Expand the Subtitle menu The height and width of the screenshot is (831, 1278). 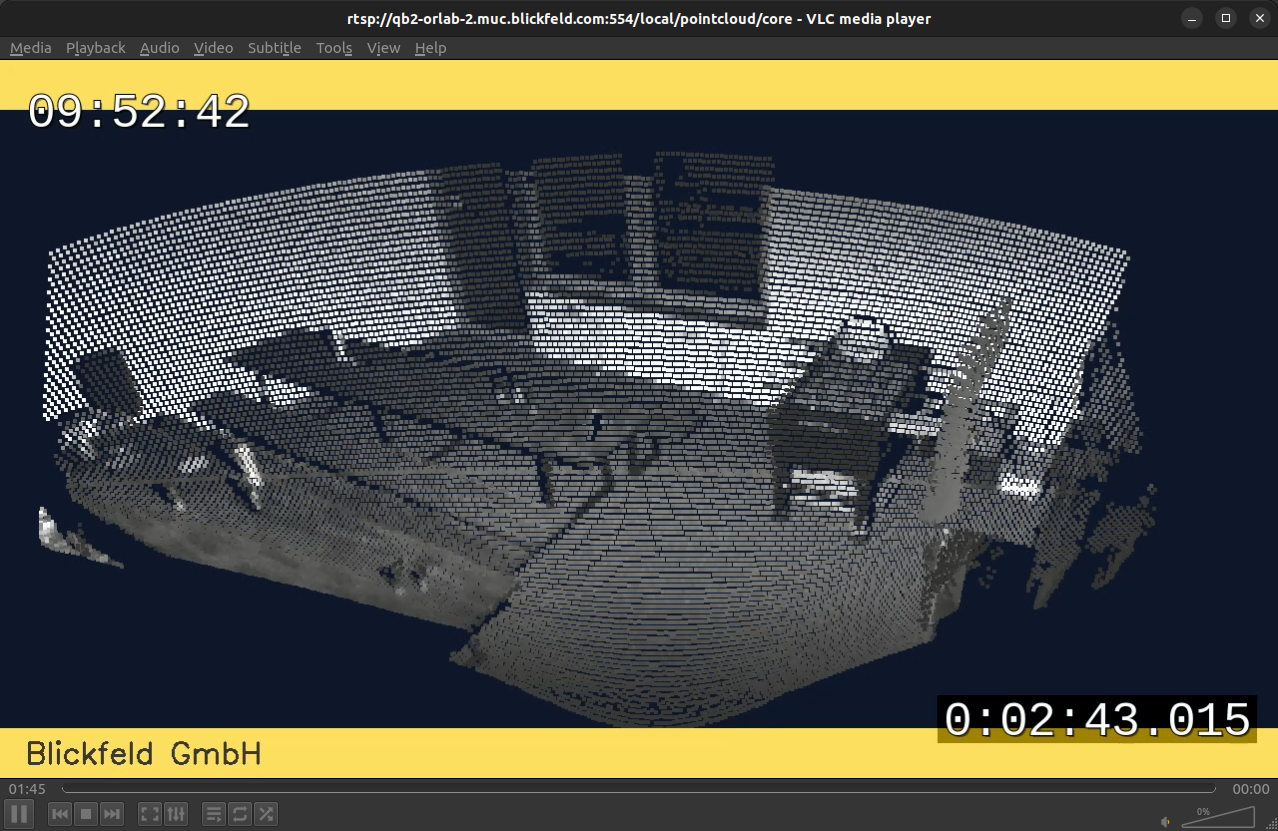click(x=274, y=48)
